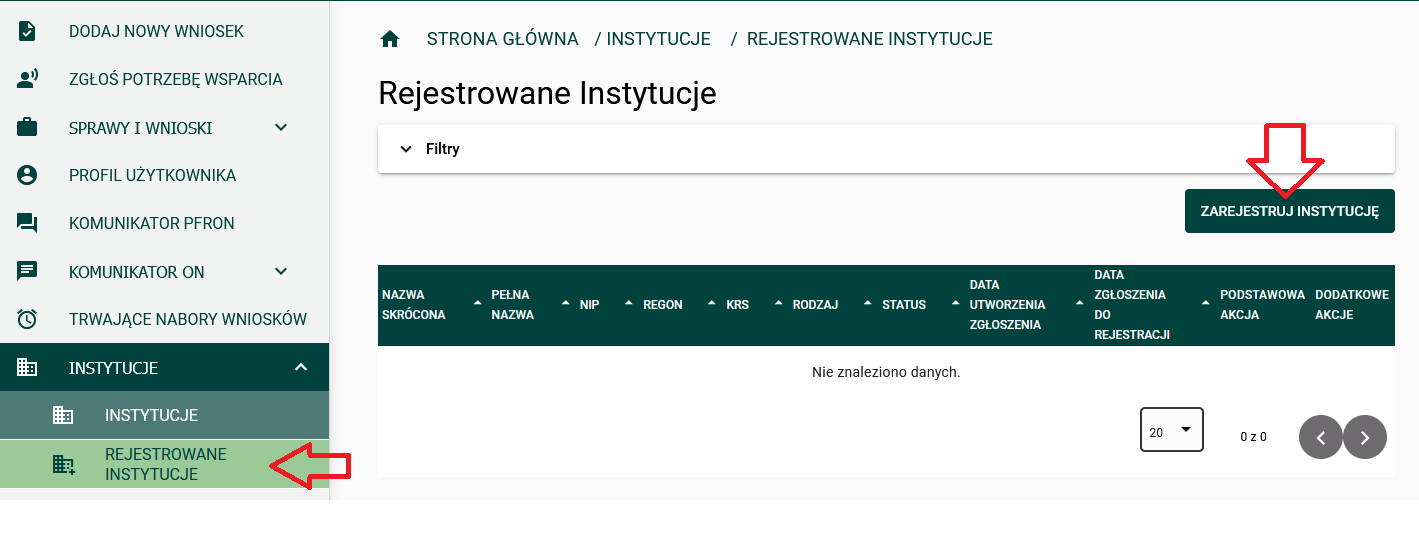Select the Instytucje submenu entry
The height and width of the screenshot is (546, 1419).
(164, 415)
